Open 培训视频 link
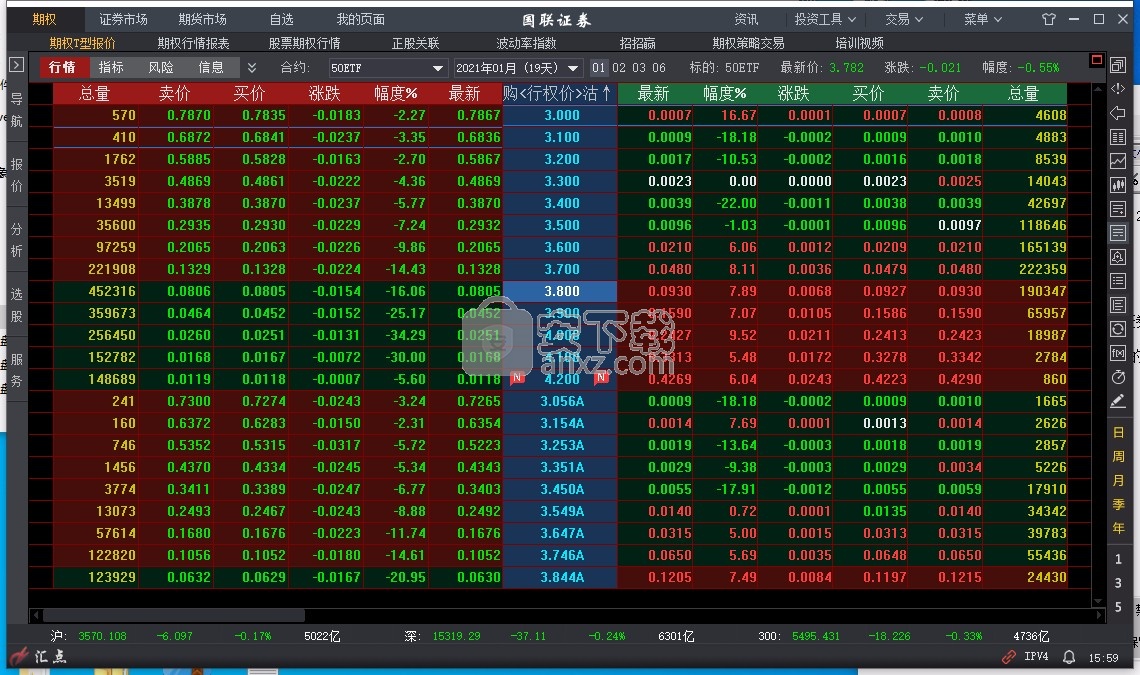 (859, 43)
